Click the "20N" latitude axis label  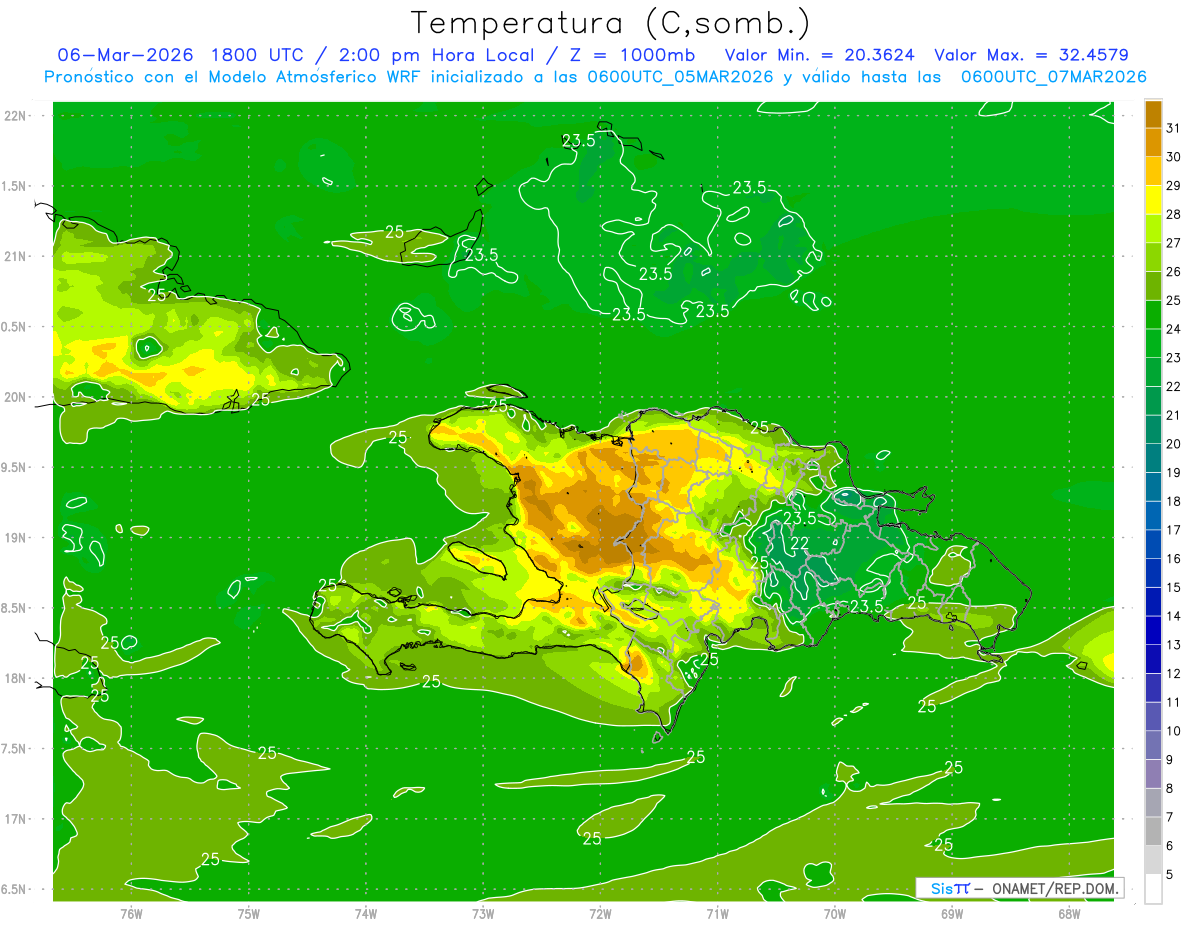pyautogui.click(x=15, y=397)
